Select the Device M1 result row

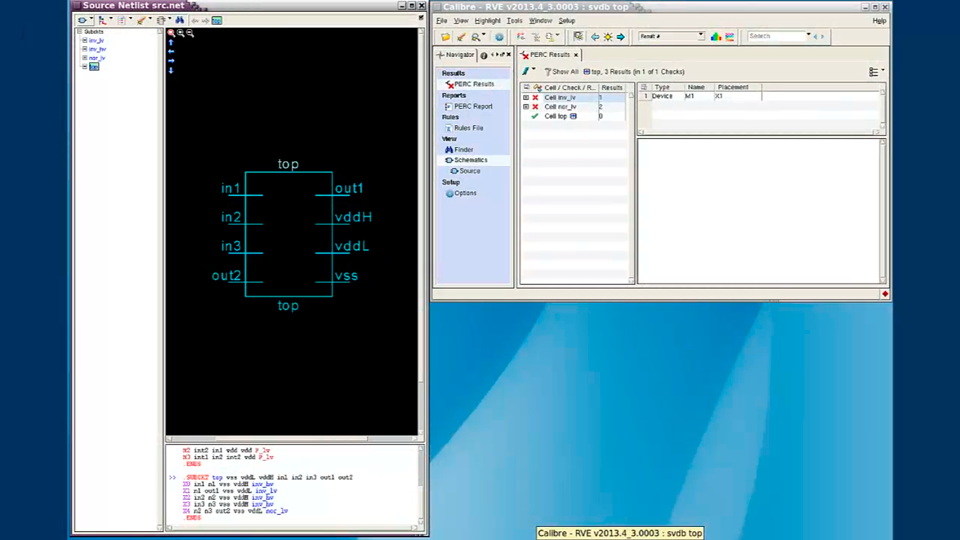pyautogui.click(x=700, y=96)
